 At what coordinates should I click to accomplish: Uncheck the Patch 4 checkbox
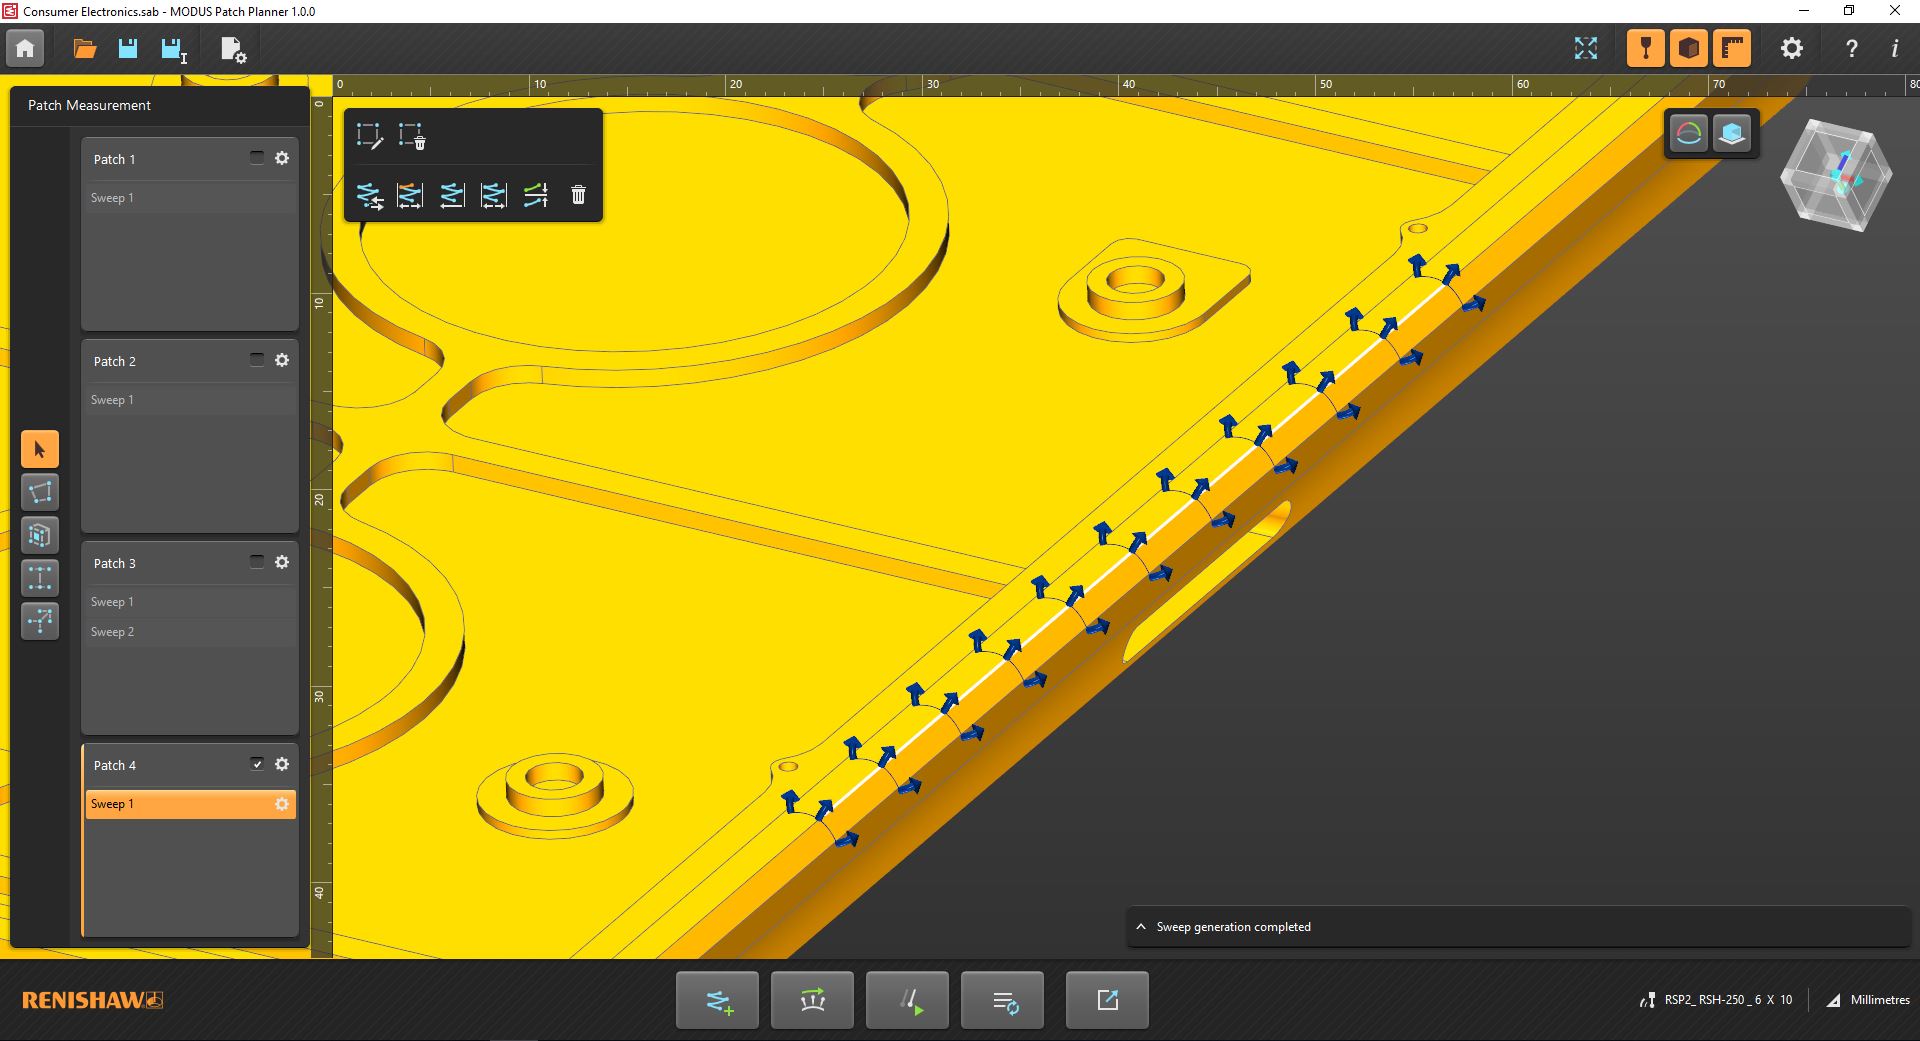coord(257,764)
